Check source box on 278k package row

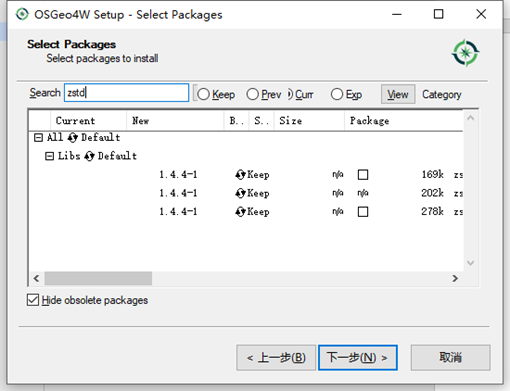[363, 212]
